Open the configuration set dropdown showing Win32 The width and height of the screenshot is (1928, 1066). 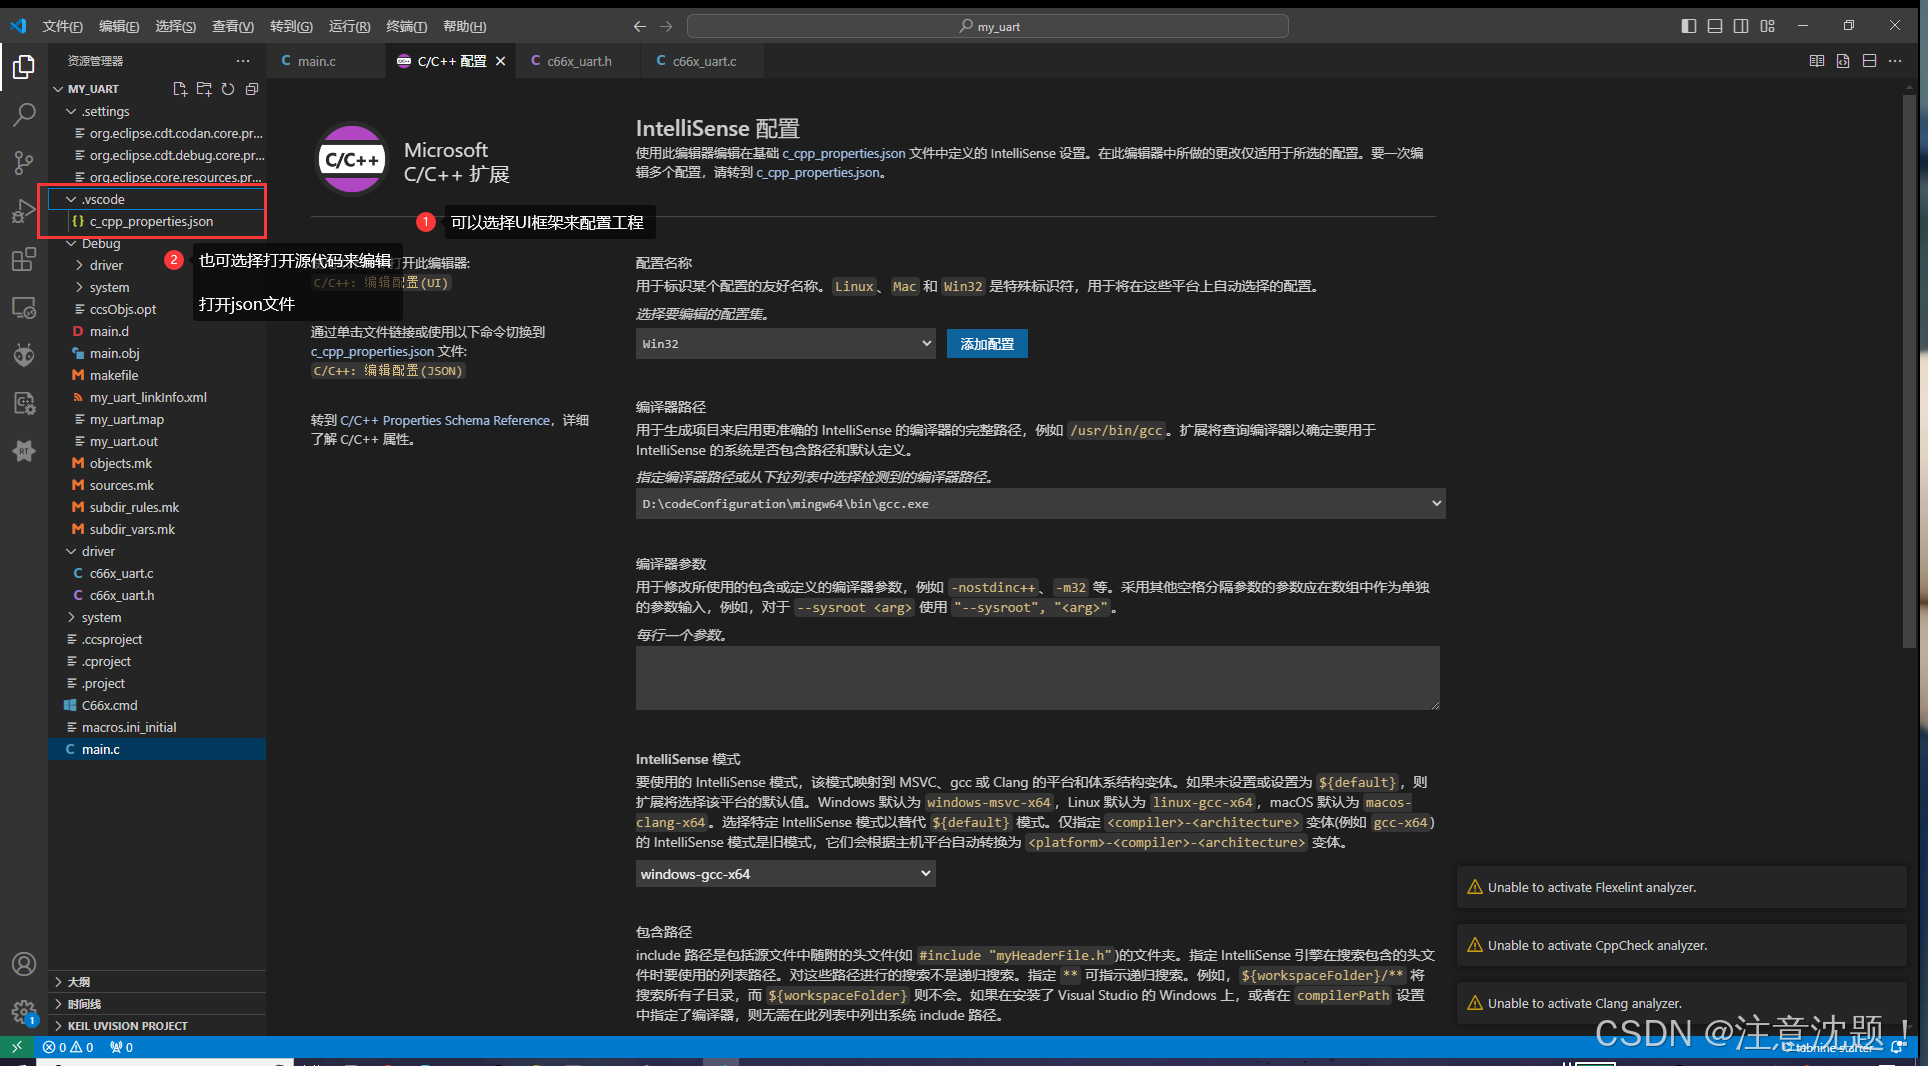784,343
